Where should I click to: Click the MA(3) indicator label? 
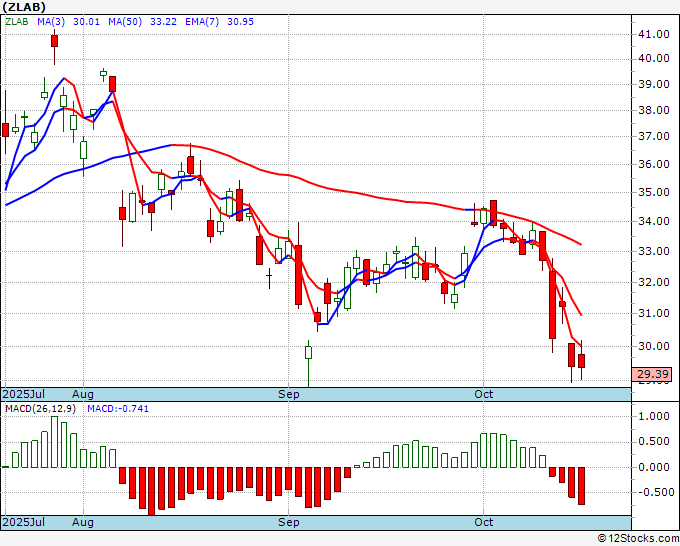tap(51, 22)
